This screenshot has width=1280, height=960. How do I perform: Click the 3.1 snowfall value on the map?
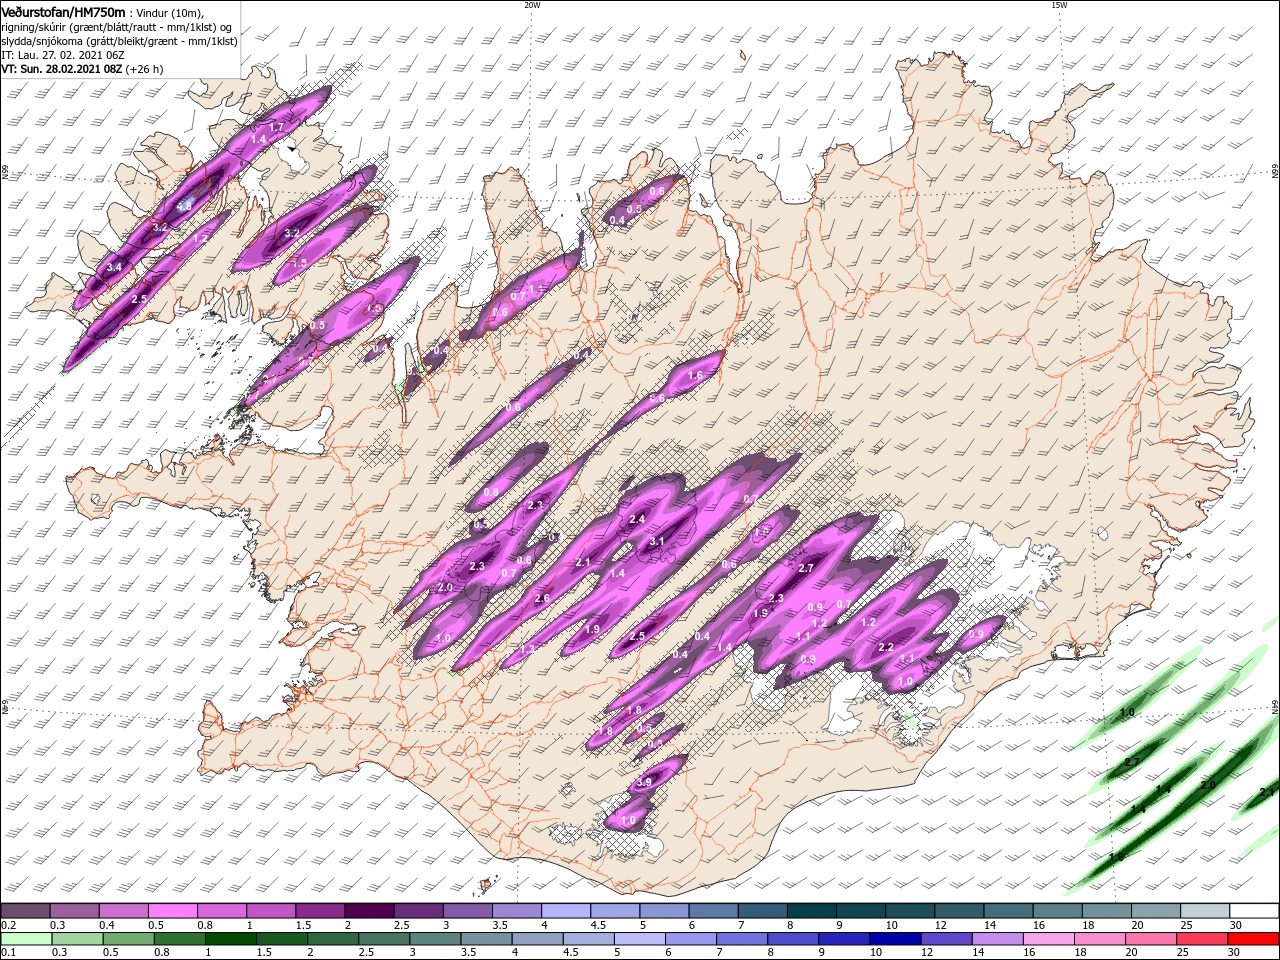tap(657, 541)
